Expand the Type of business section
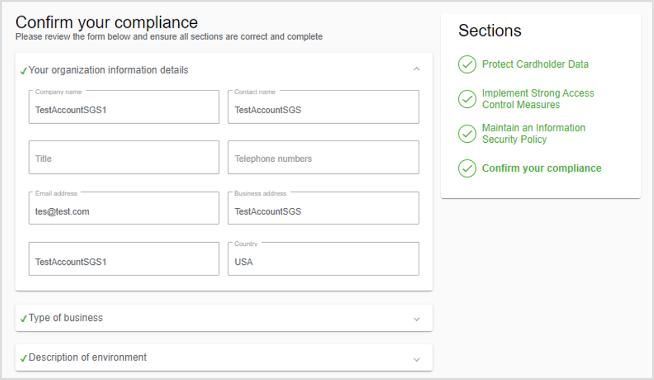Screen dimensions: 654x380 click(416, 320)
